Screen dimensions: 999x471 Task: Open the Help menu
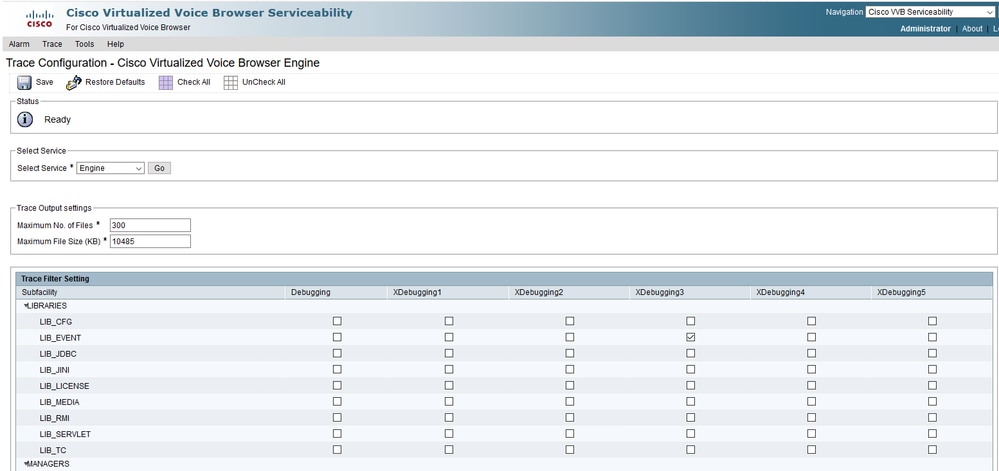click(115, 44)
